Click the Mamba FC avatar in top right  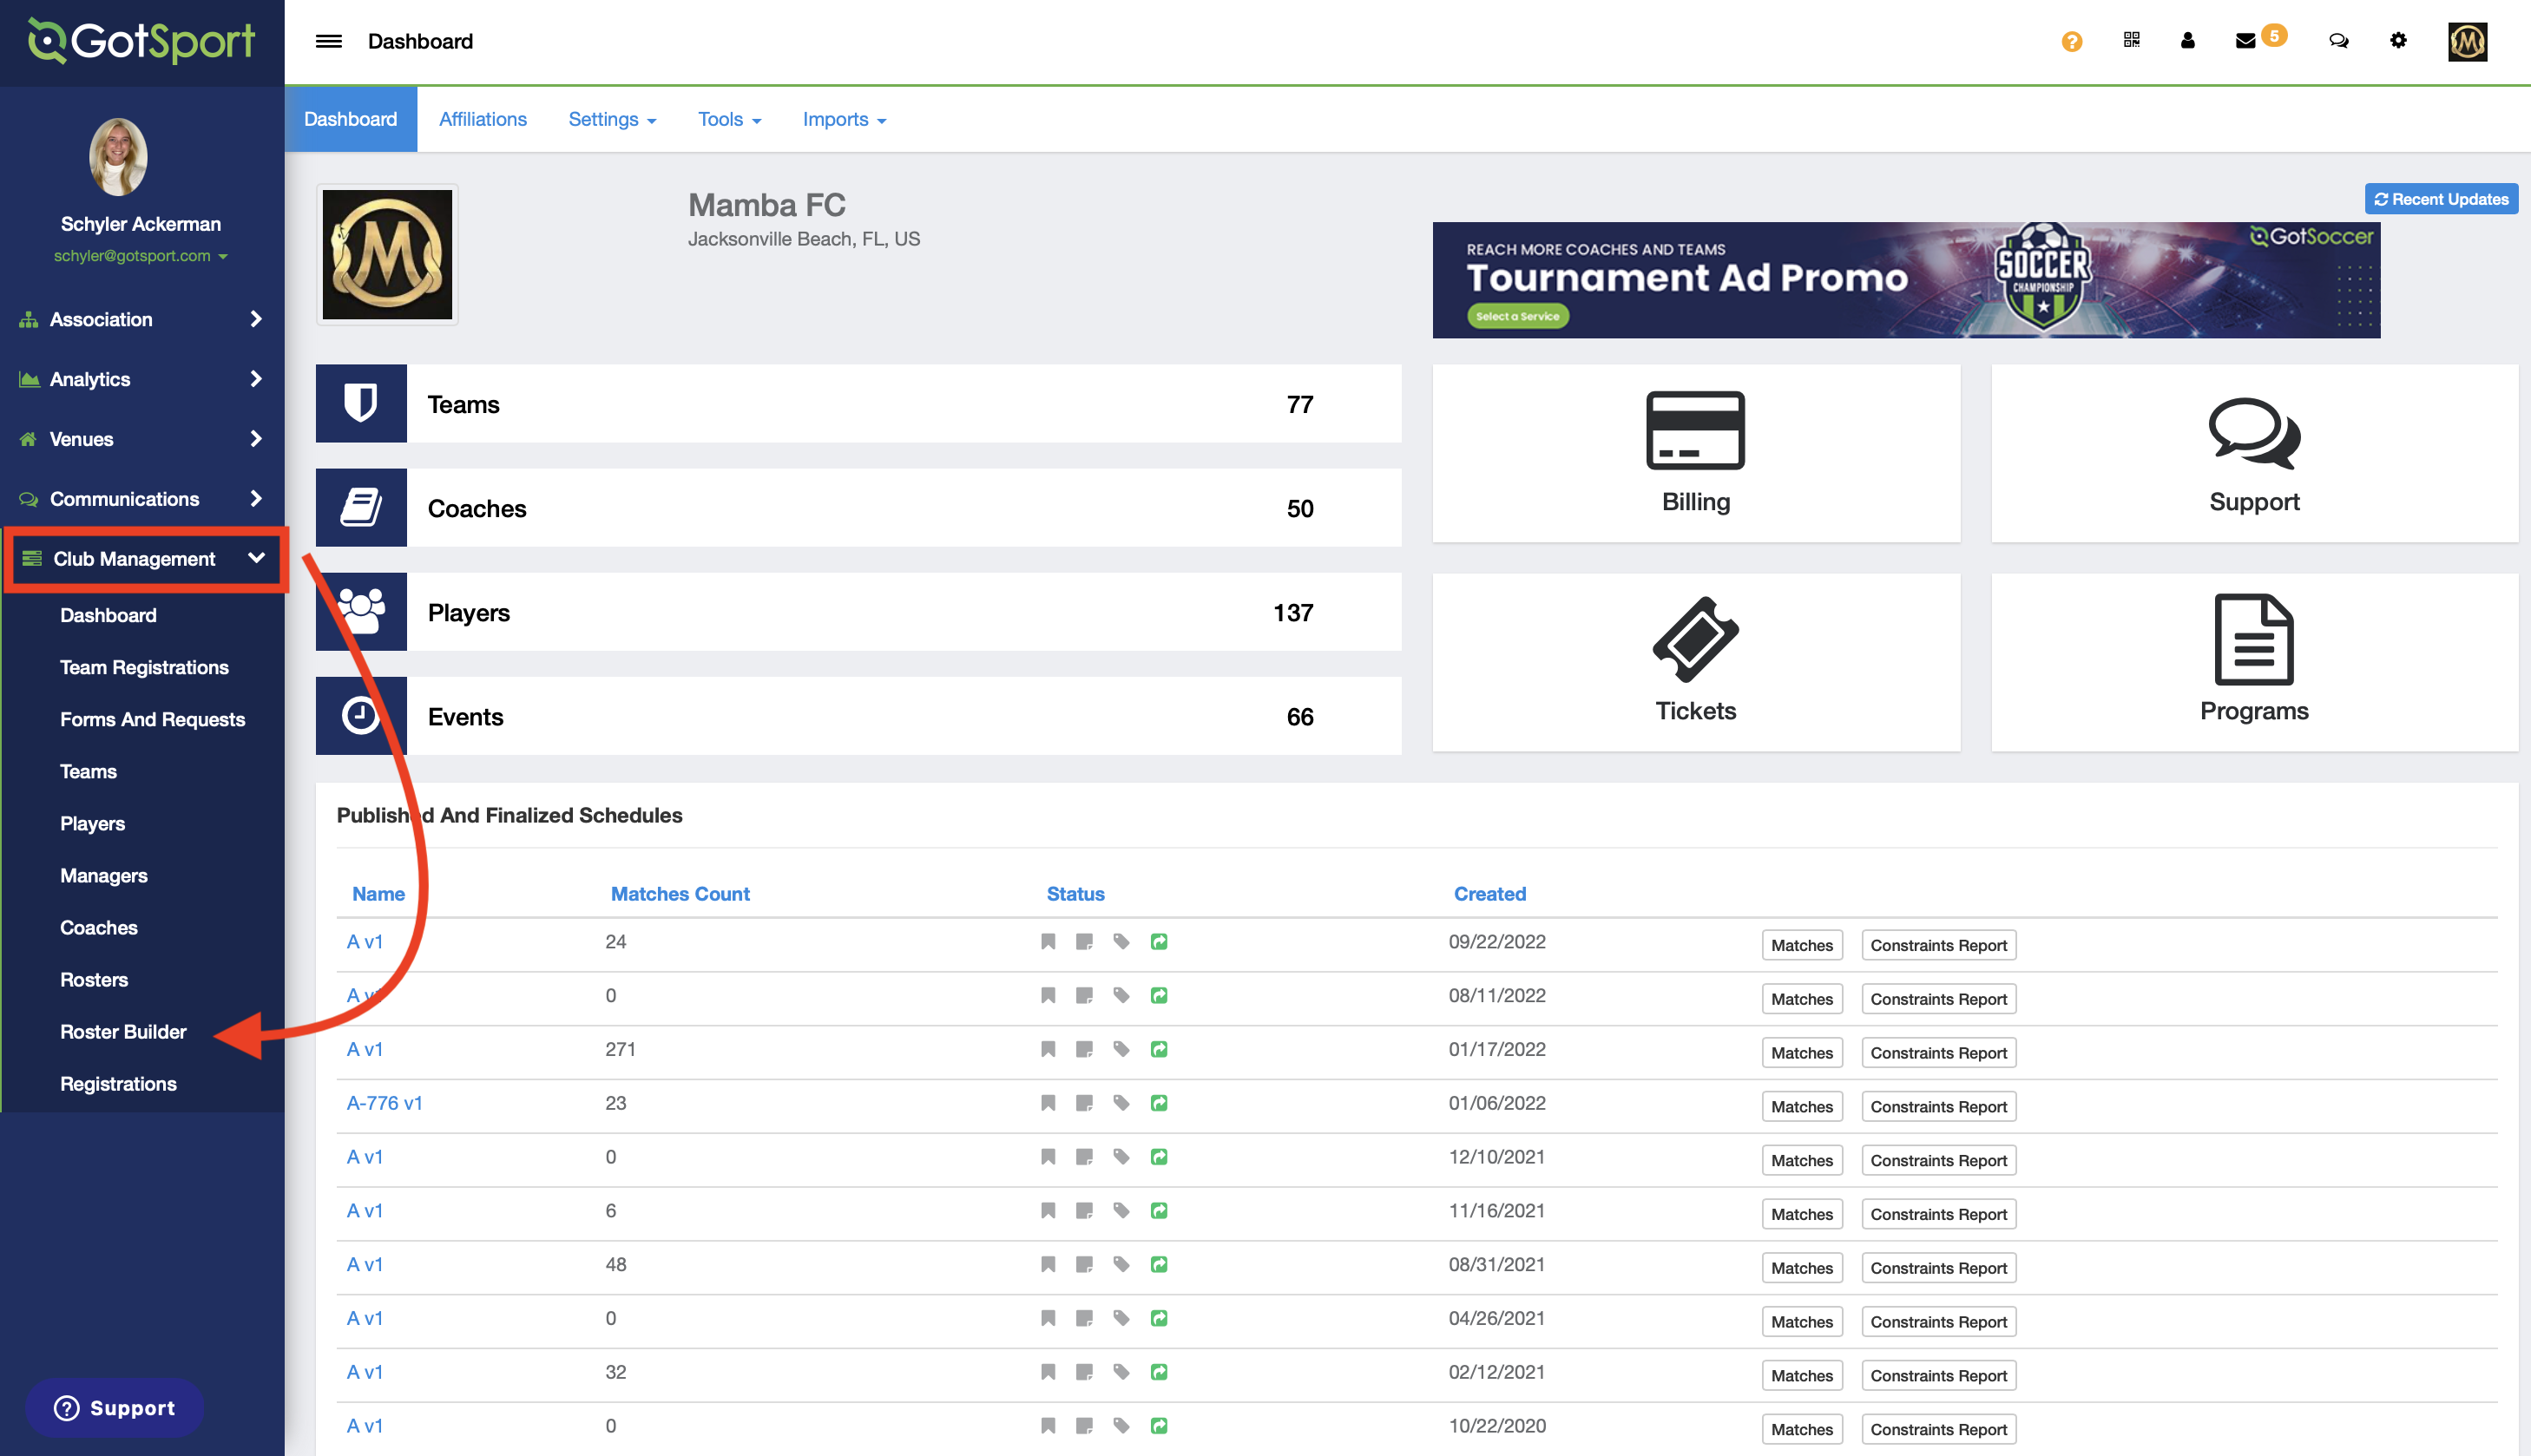pyautogui.click(x=2467, y=41)
